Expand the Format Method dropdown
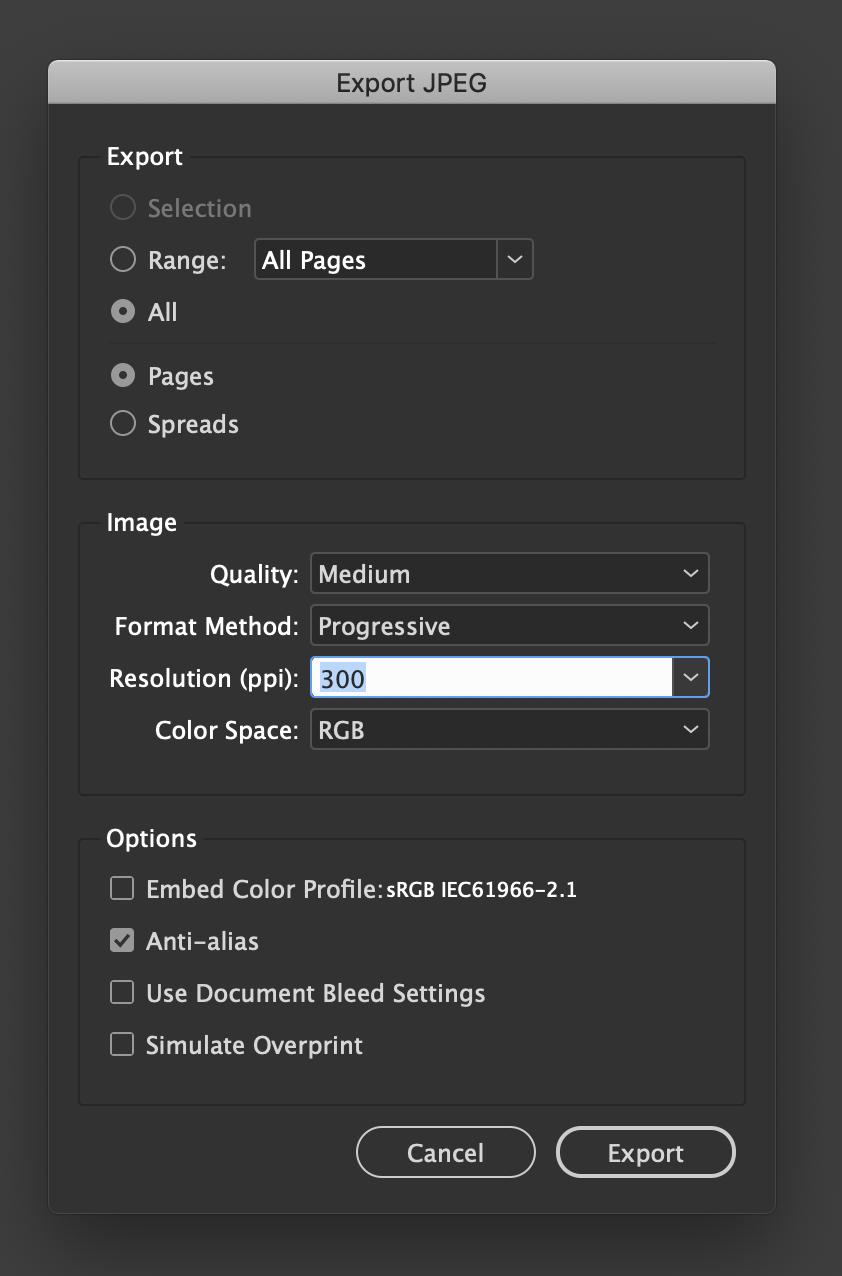The image size is (842, 1276). coord(509,625)
